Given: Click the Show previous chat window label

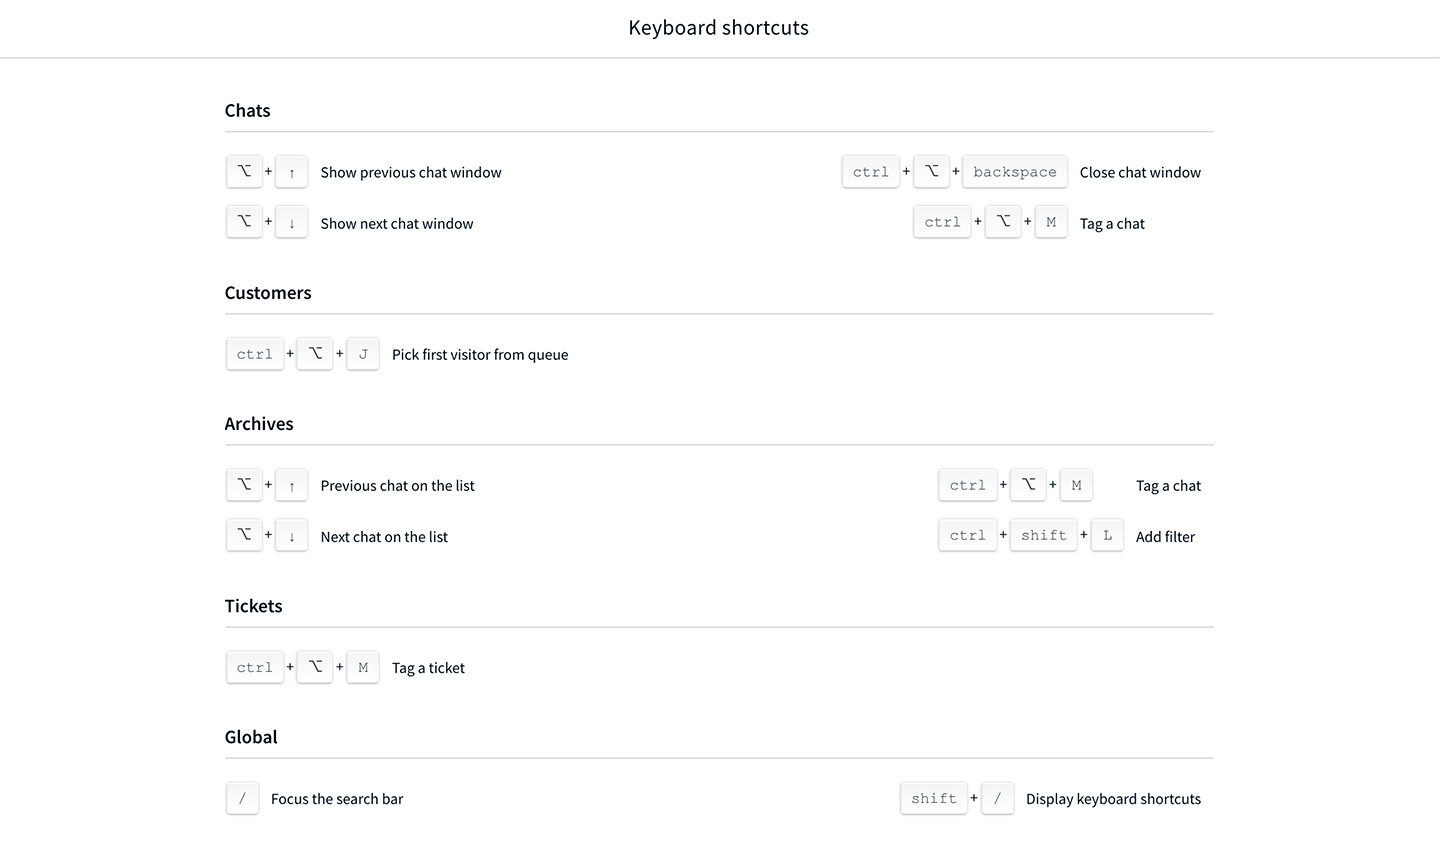Looking at the screenshot, I should pos(411,172).
